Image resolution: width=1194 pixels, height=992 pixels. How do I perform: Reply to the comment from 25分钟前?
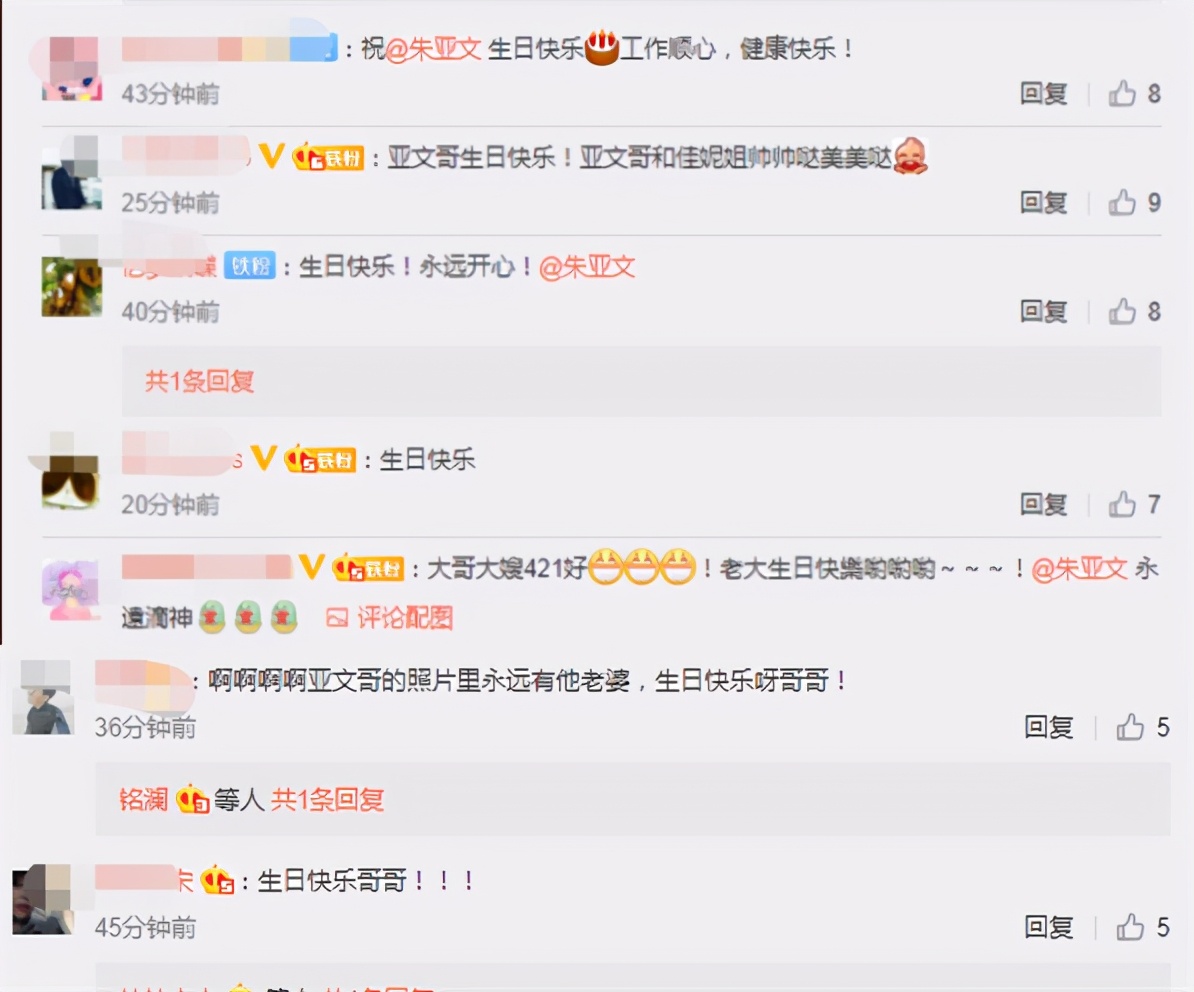(x=1044, y=203)
